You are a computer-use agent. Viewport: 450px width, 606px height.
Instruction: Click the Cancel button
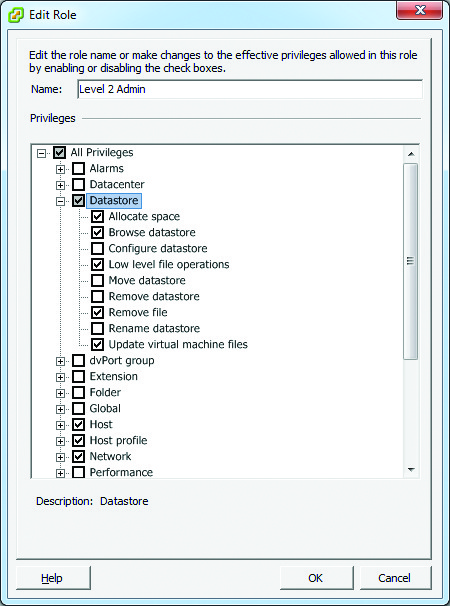tap(395, 578)
